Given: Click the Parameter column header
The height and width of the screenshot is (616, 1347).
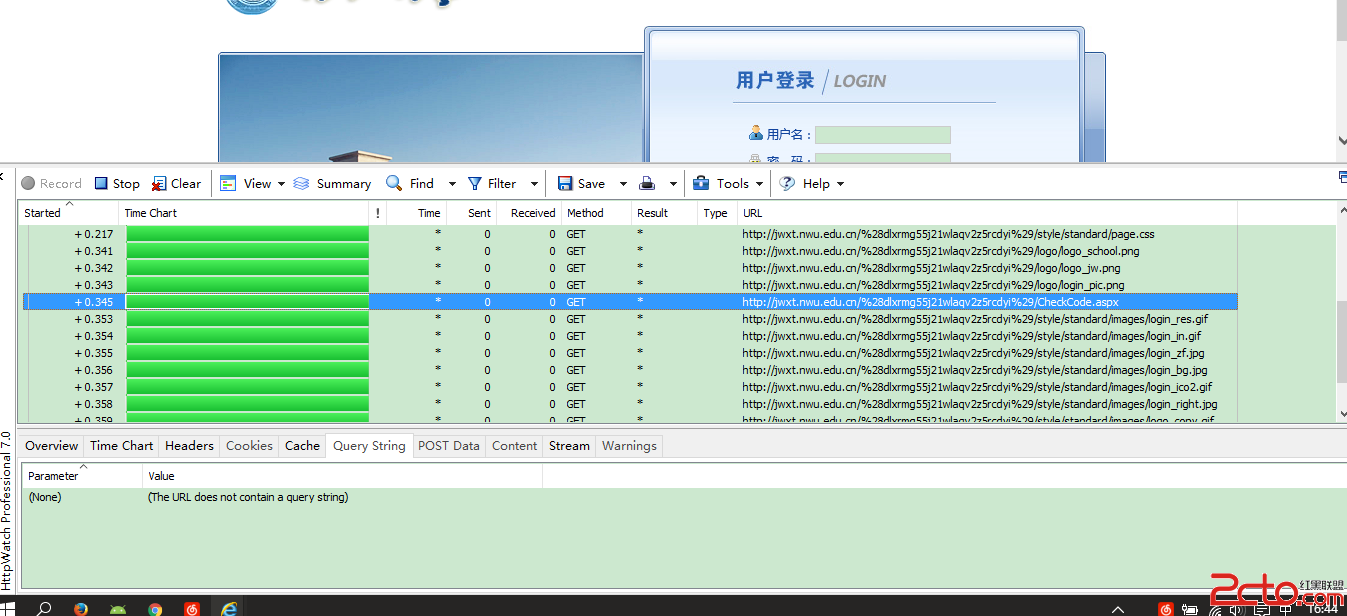Looking at the screenshot, I should click(x=82, y=476).
